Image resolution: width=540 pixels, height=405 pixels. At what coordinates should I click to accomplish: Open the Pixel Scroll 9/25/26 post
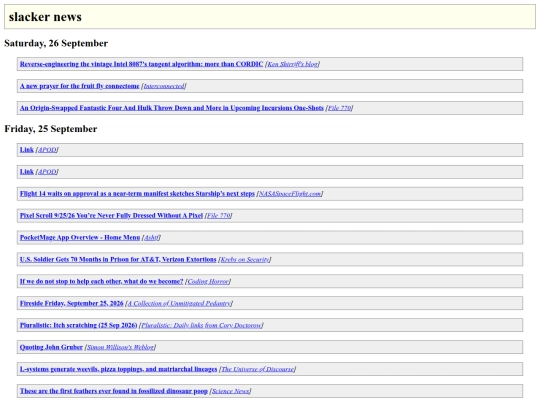pyautogui.click(x=111, y=216)
